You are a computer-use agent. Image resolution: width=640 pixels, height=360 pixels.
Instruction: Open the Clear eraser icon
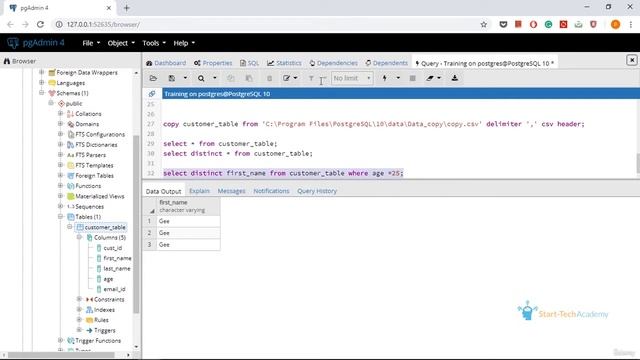[x=430, y=78]
